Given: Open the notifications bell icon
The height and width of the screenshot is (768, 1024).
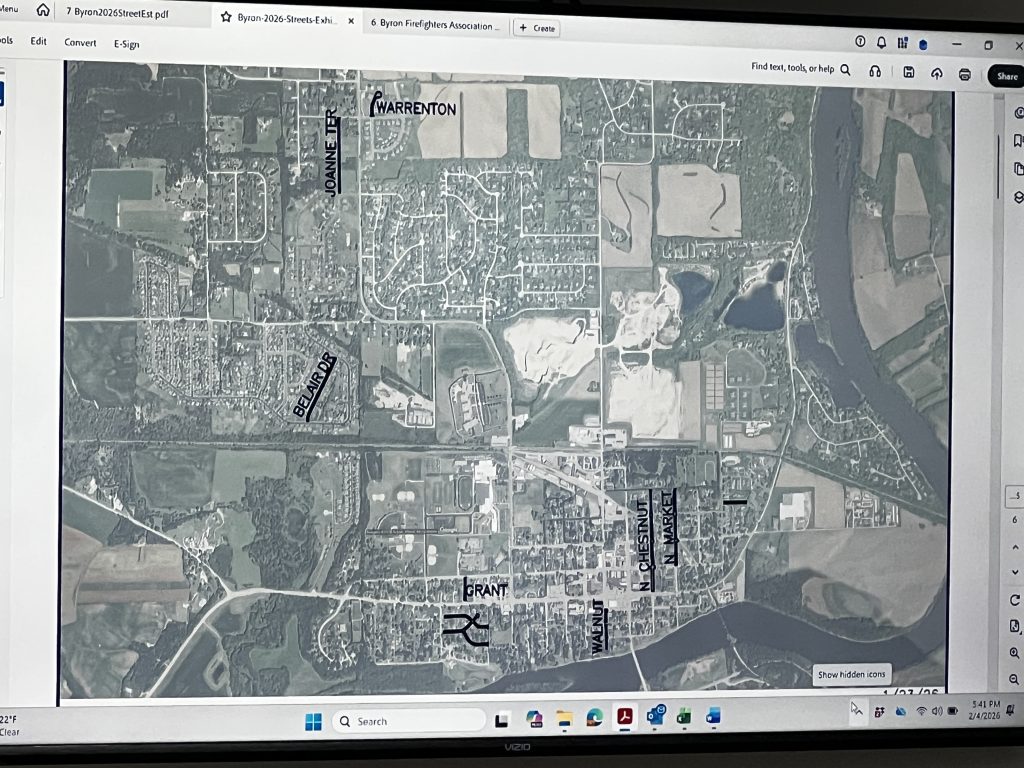Looking at the screenshot, I should (x=881, y=42).
